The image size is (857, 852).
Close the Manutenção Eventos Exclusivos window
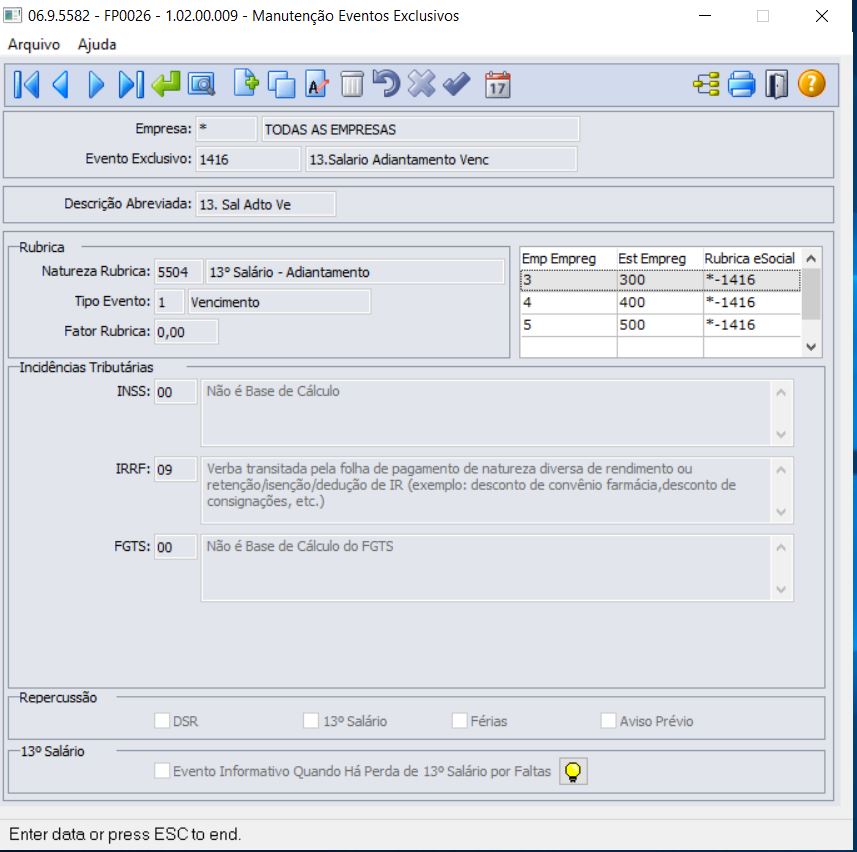point(821,16)
